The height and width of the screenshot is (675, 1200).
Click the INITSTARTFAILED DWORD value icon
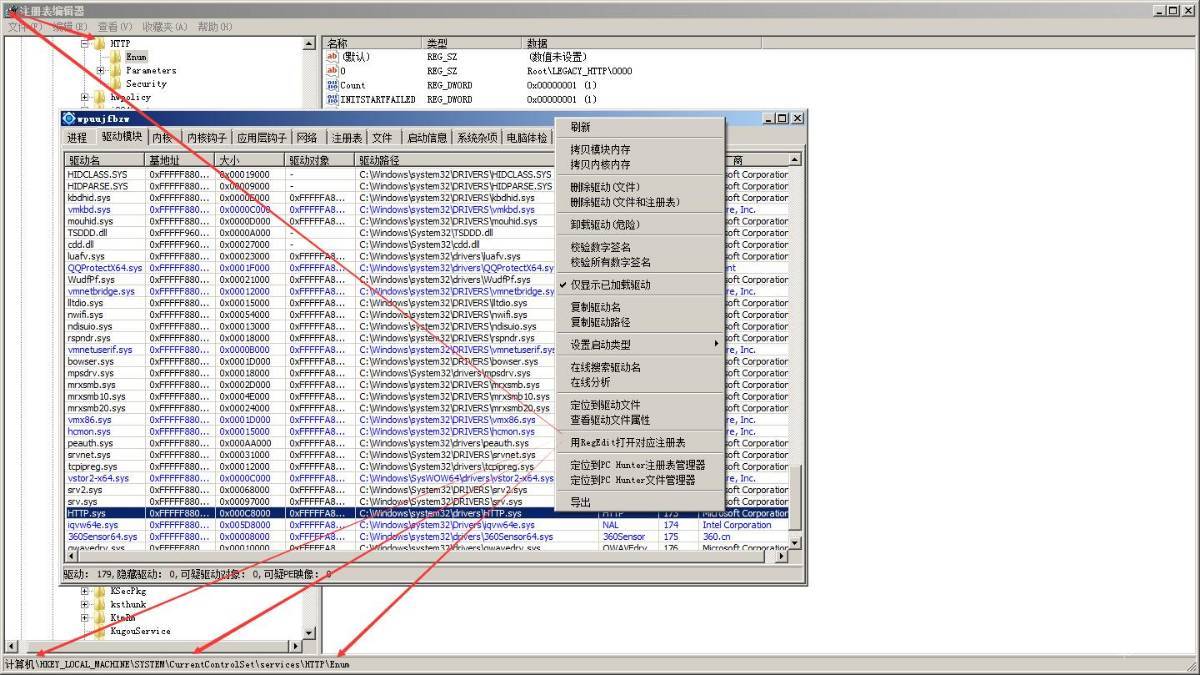tap(332, 99)
